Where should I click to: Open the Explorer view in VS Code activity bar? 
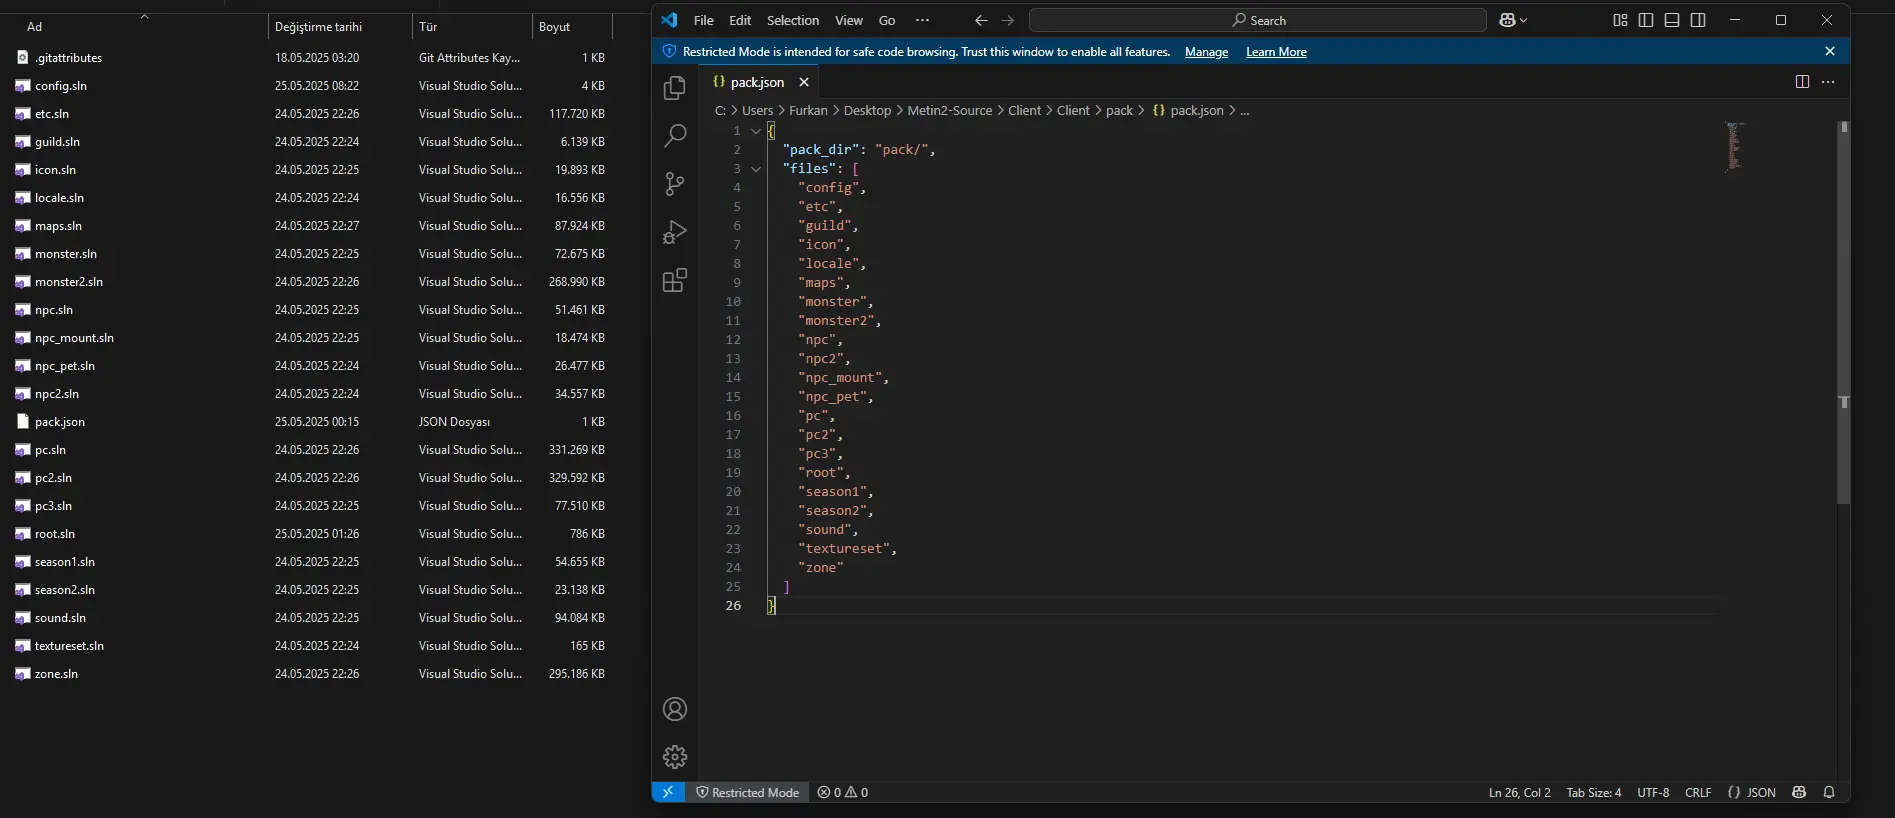675,88
